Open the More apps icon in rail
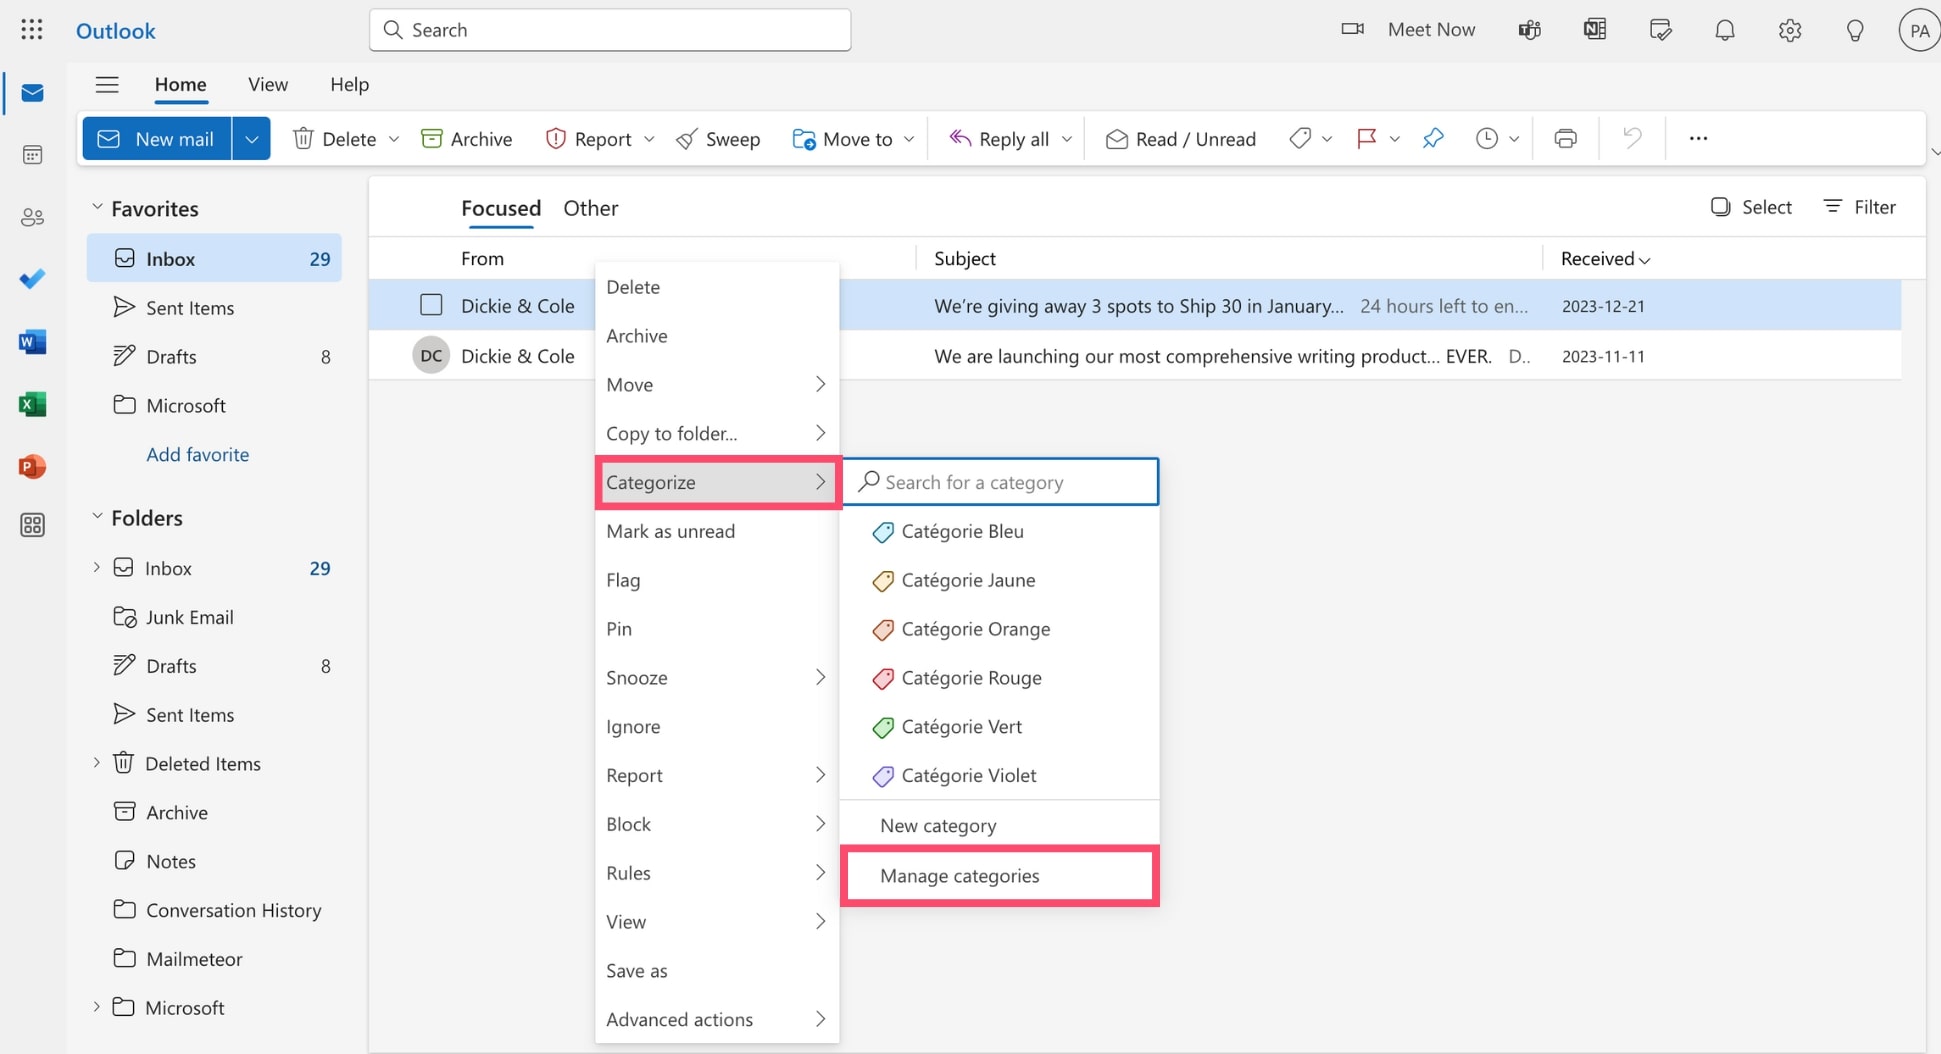1941x1054 pixels. (32, 525)
